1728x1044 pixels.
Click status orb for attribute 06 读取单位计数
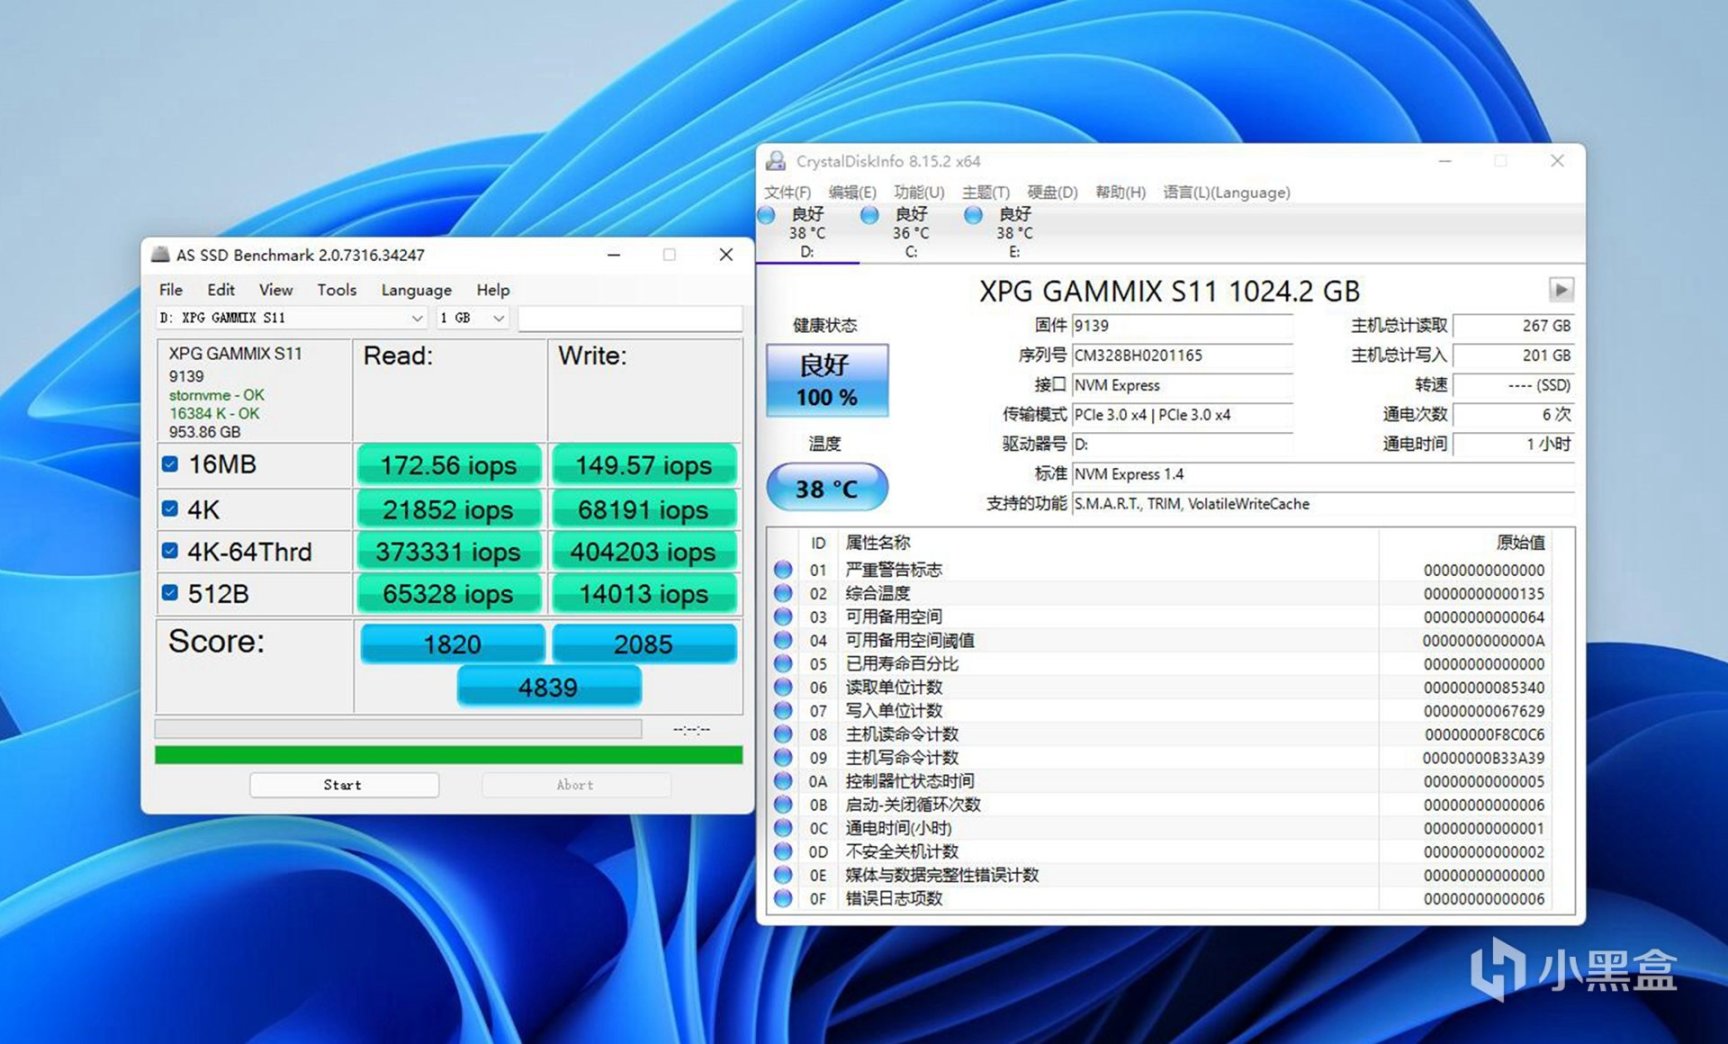(x=783, y=687)
